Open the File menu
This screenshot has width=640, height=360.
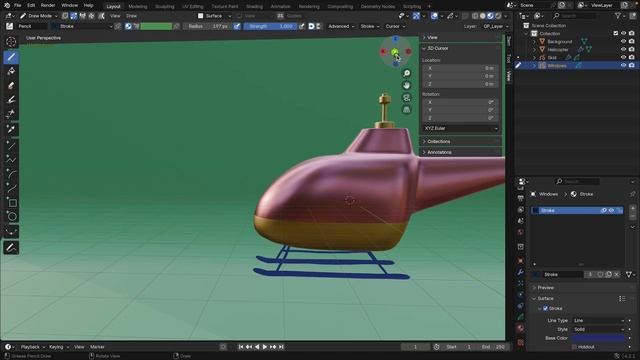[x=18, y=5]
